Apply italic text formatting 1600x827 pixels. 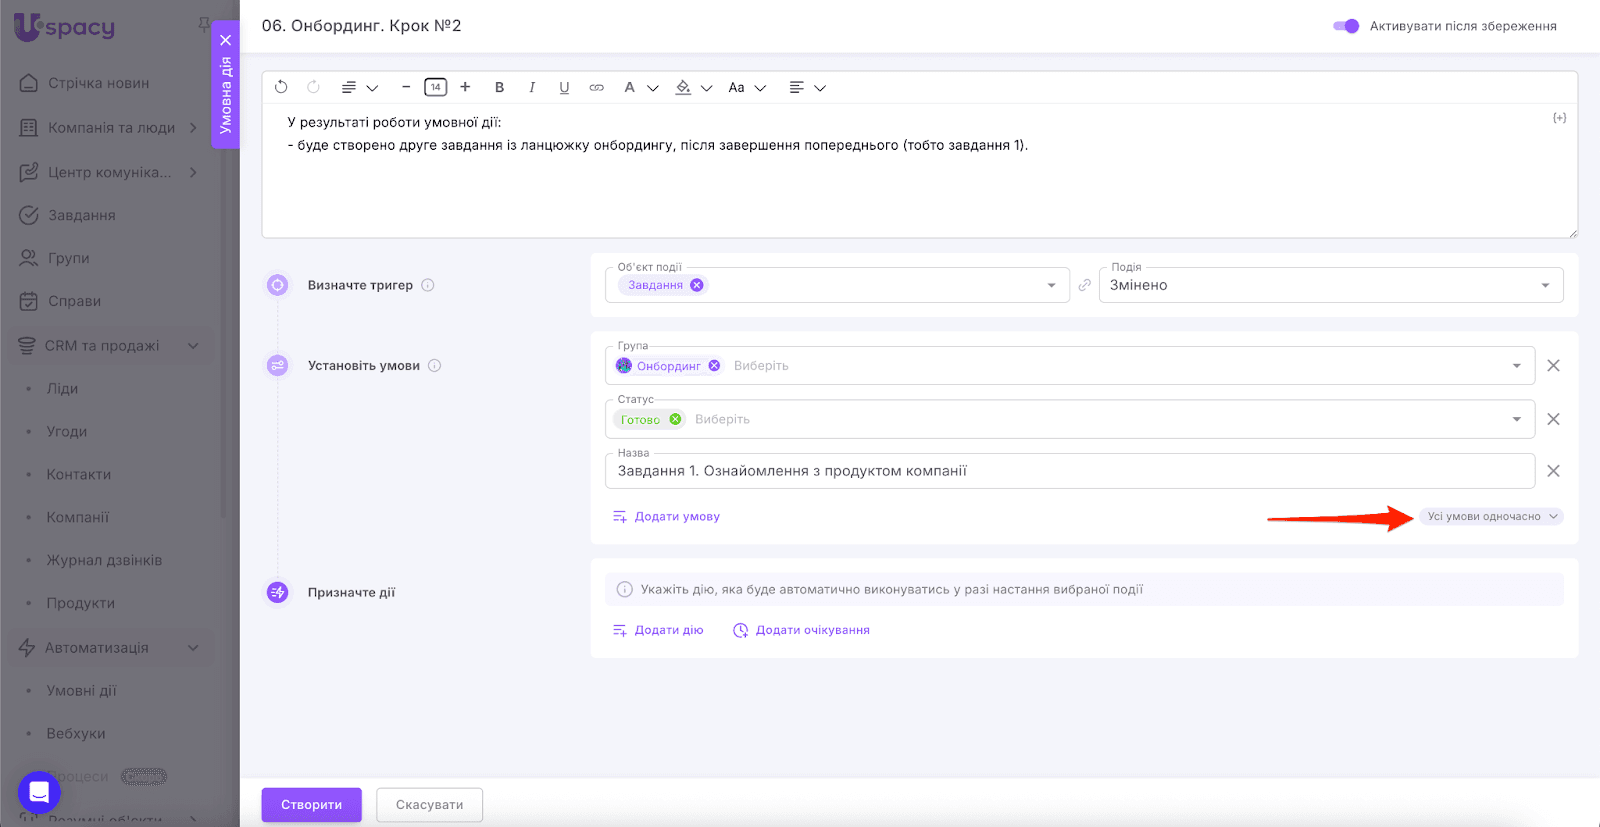[532, 87]
